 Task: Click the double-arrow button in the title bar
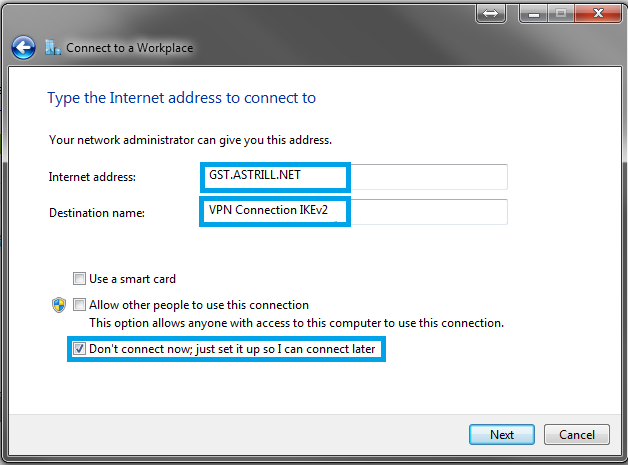click(x=491, y=13)
